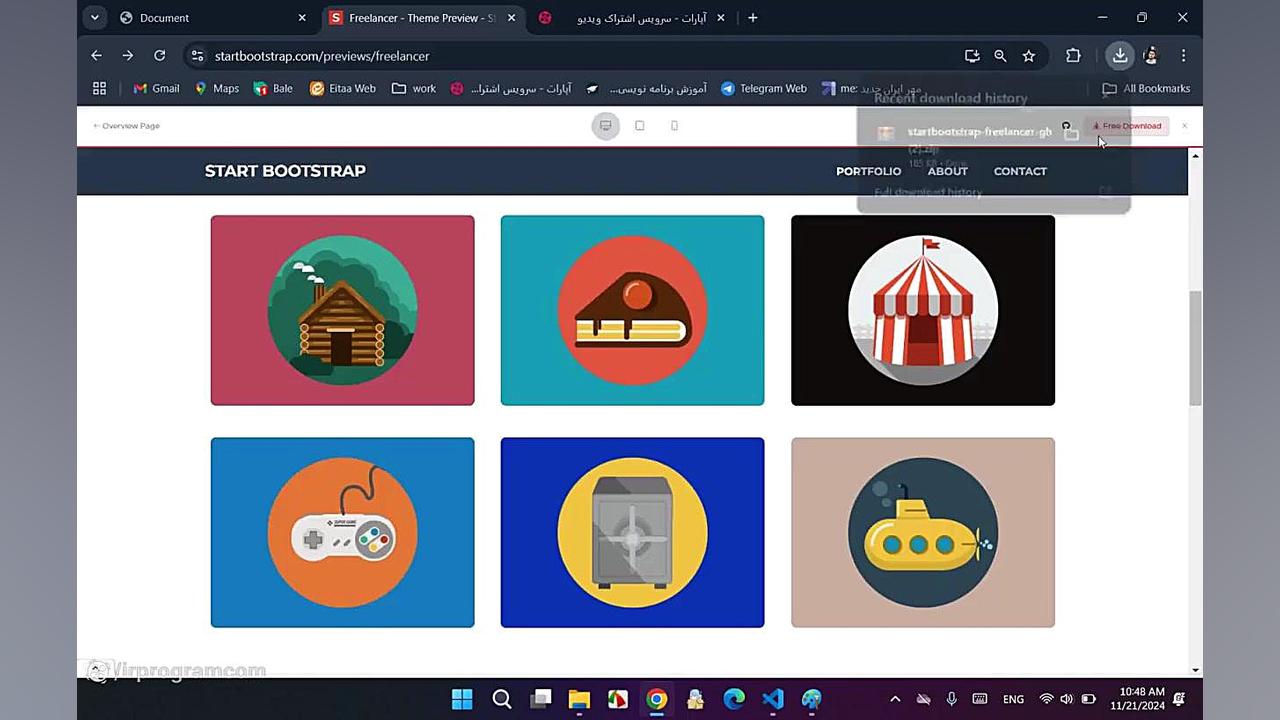Click the START BOOTSTRAP brand link
The width and height of the screenshot is (1280, 720).
coord(285,171)
